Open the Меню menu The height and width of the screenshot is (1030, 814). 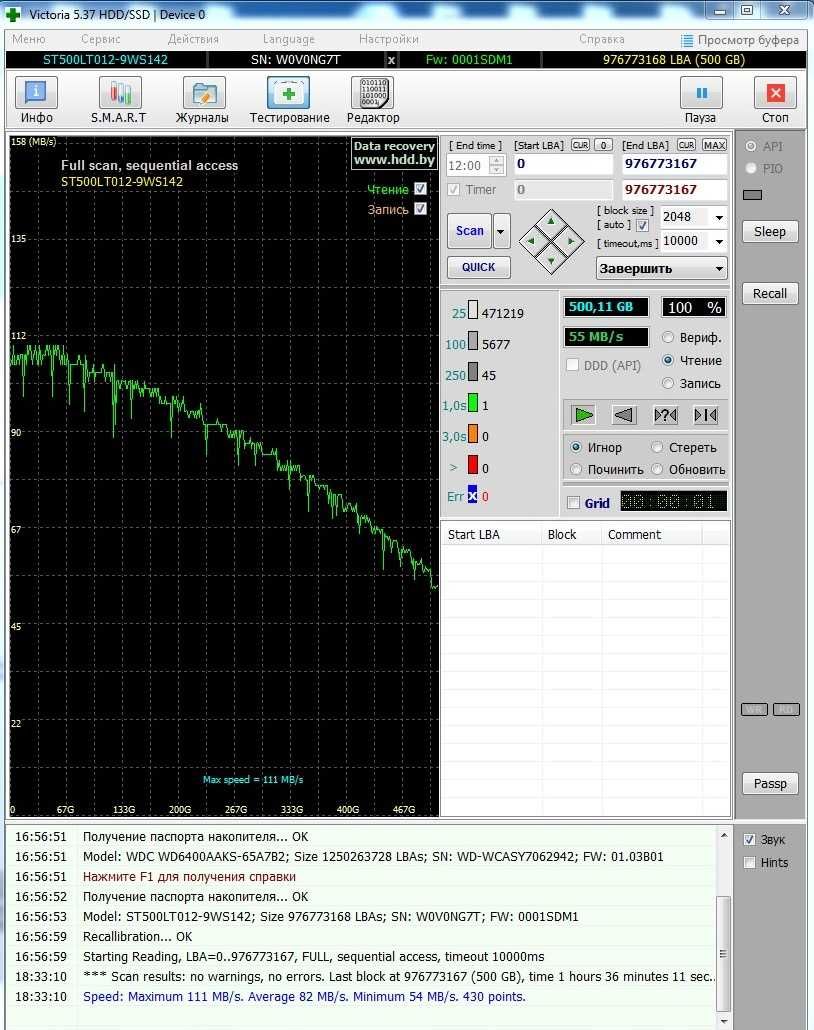coord(29,39)
